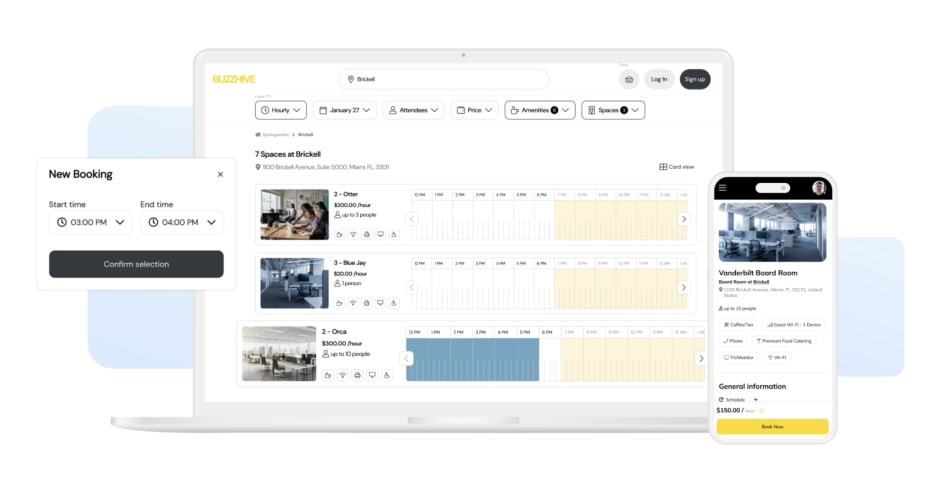
Task: Click the coffee amenity icon on 3 - Blue Jay
Action: (339, 303)
